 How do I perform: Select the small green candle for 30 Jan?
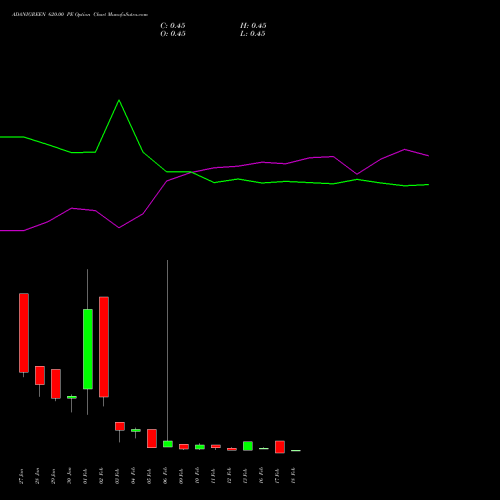[x=72, y=397]
